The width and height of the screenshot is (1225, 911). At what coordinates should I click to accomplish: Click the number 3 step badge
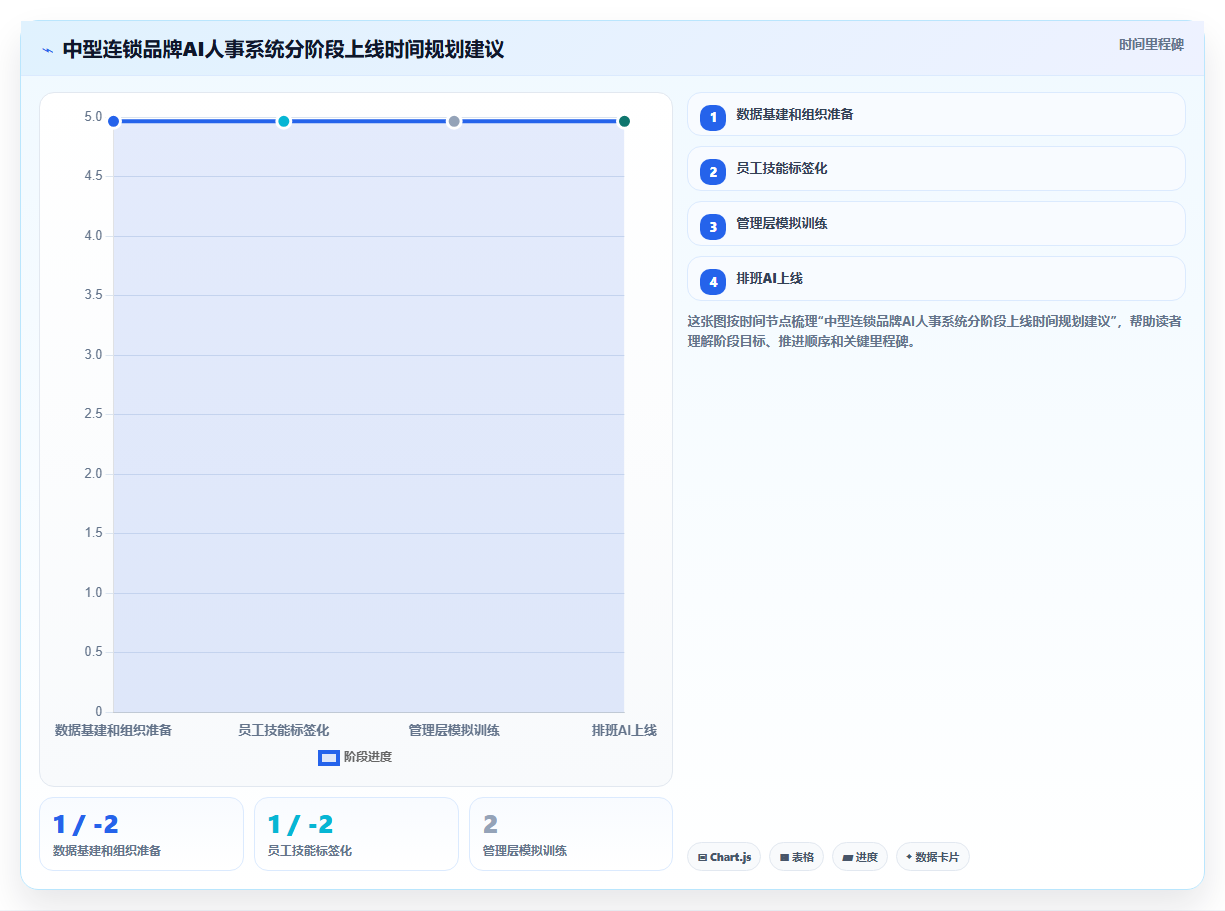click(x=713, y=226)
